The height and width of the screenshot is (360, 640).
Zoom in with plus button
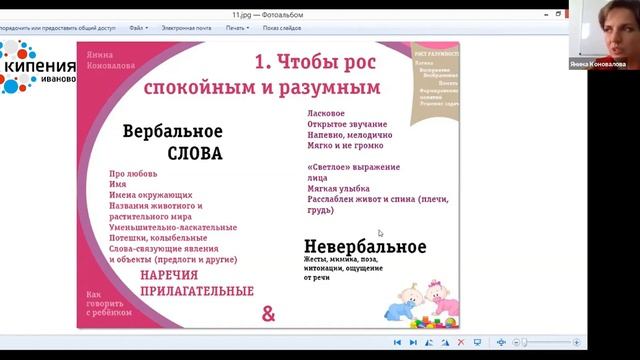click(576, 342)
